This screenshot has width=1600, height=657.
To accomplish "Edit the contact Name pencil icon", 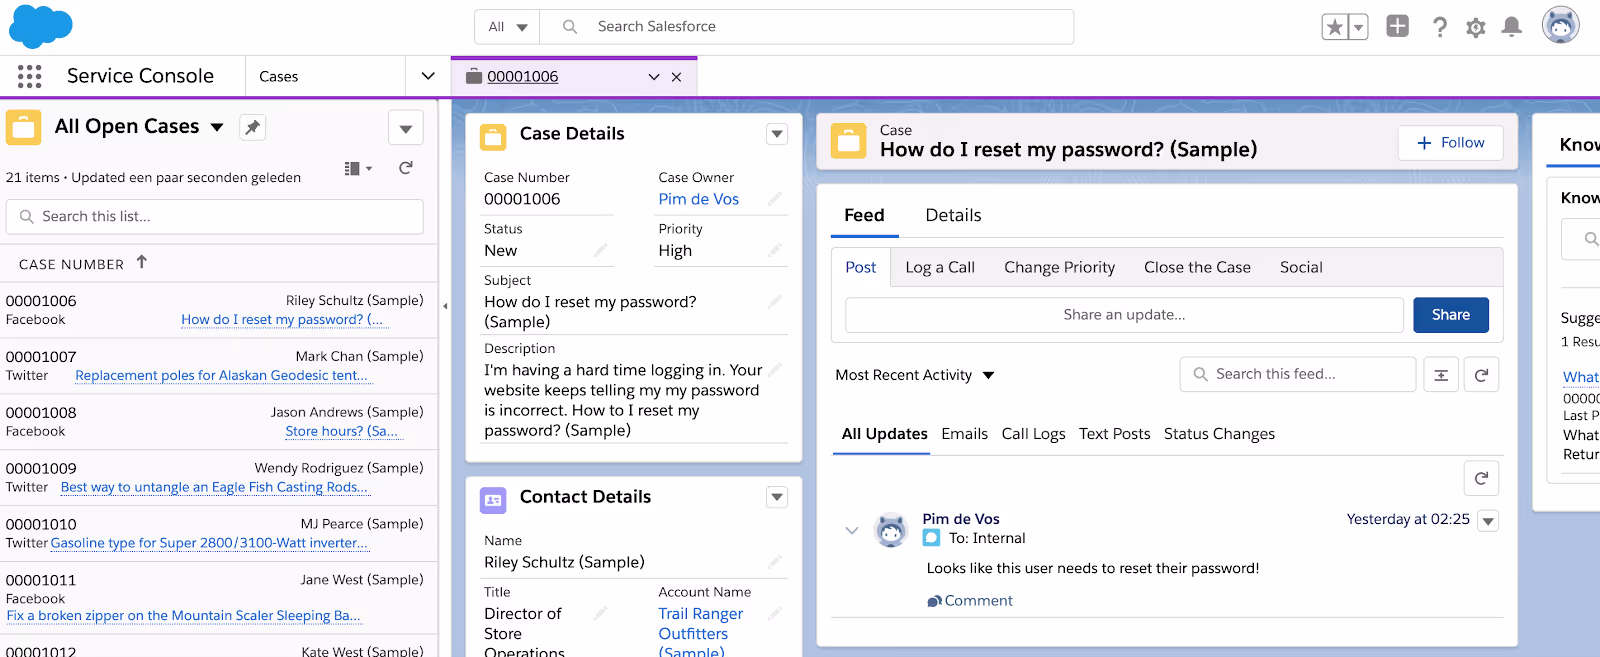I will click(x=775, y=562).
